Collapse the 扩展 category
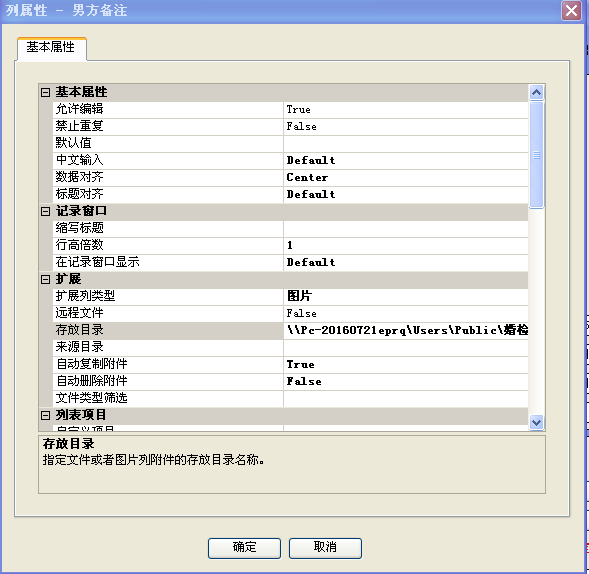Screen dimensions: 589x574 [x=45, y=279]
